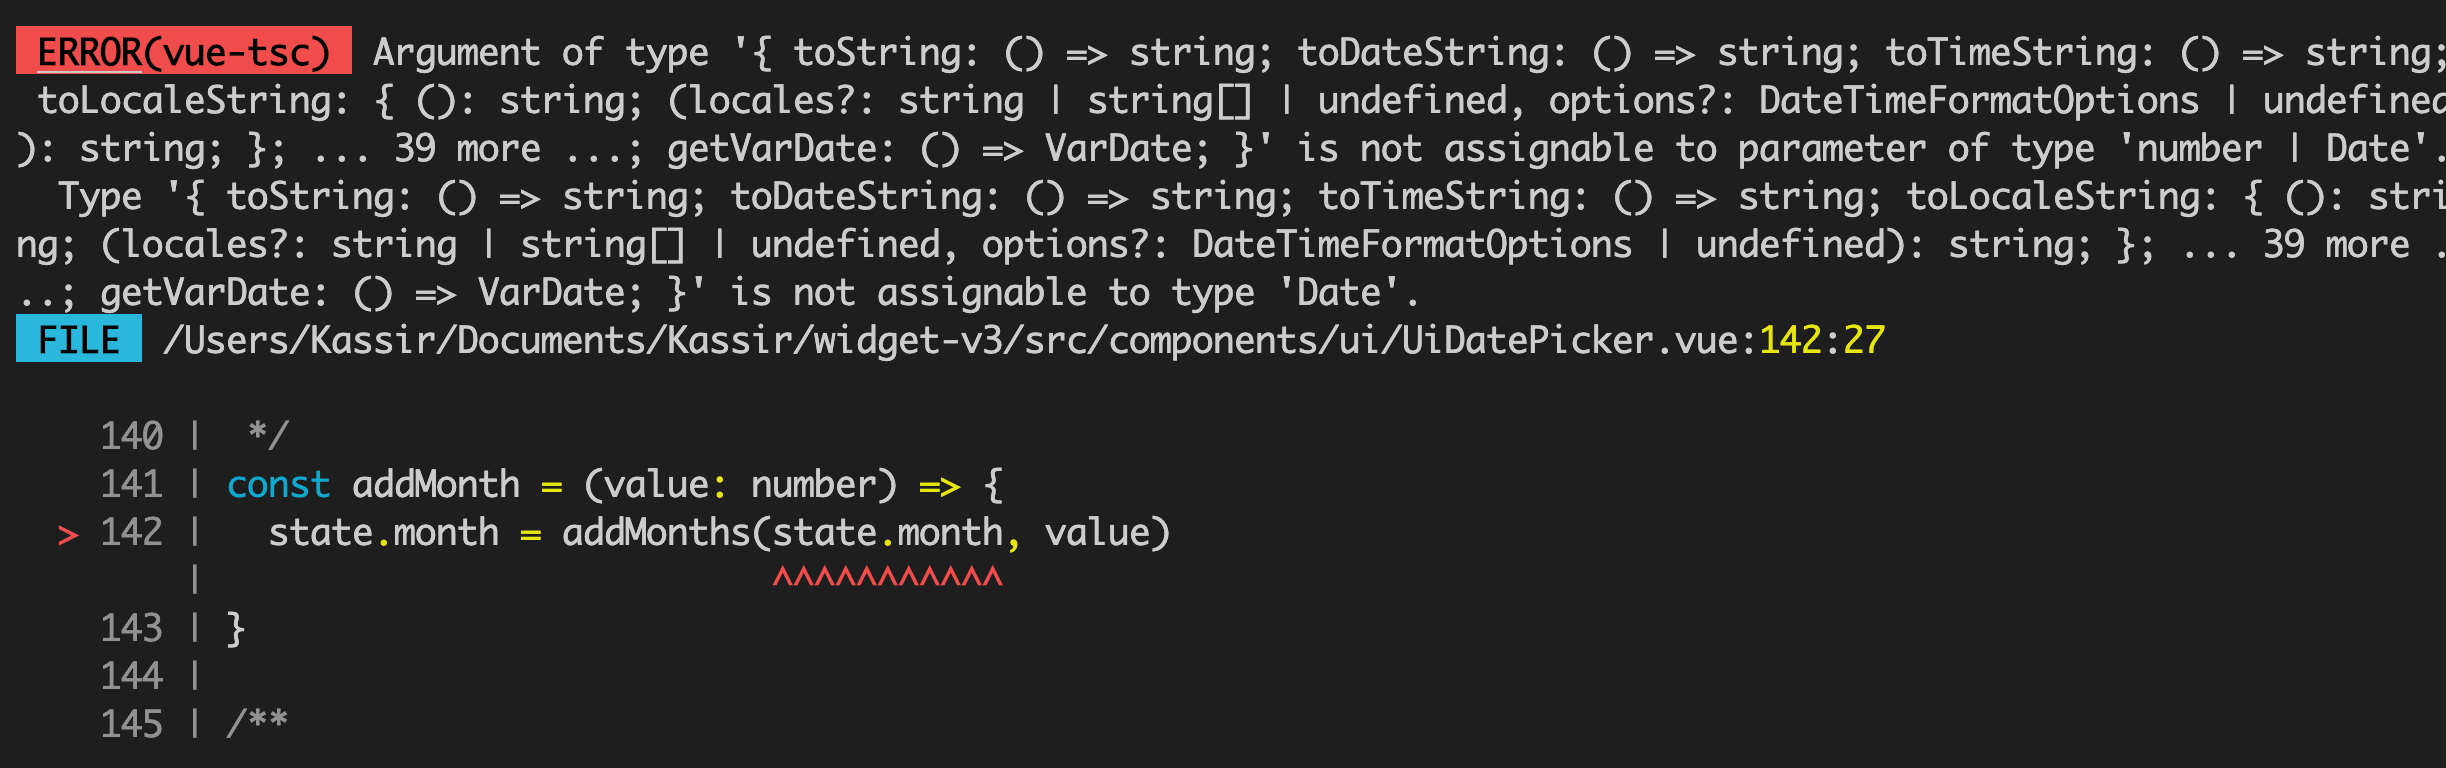The height and width of the screenshot is (768, 2446).
Task: Click the blue const keyword
Action: pos(278,484)
